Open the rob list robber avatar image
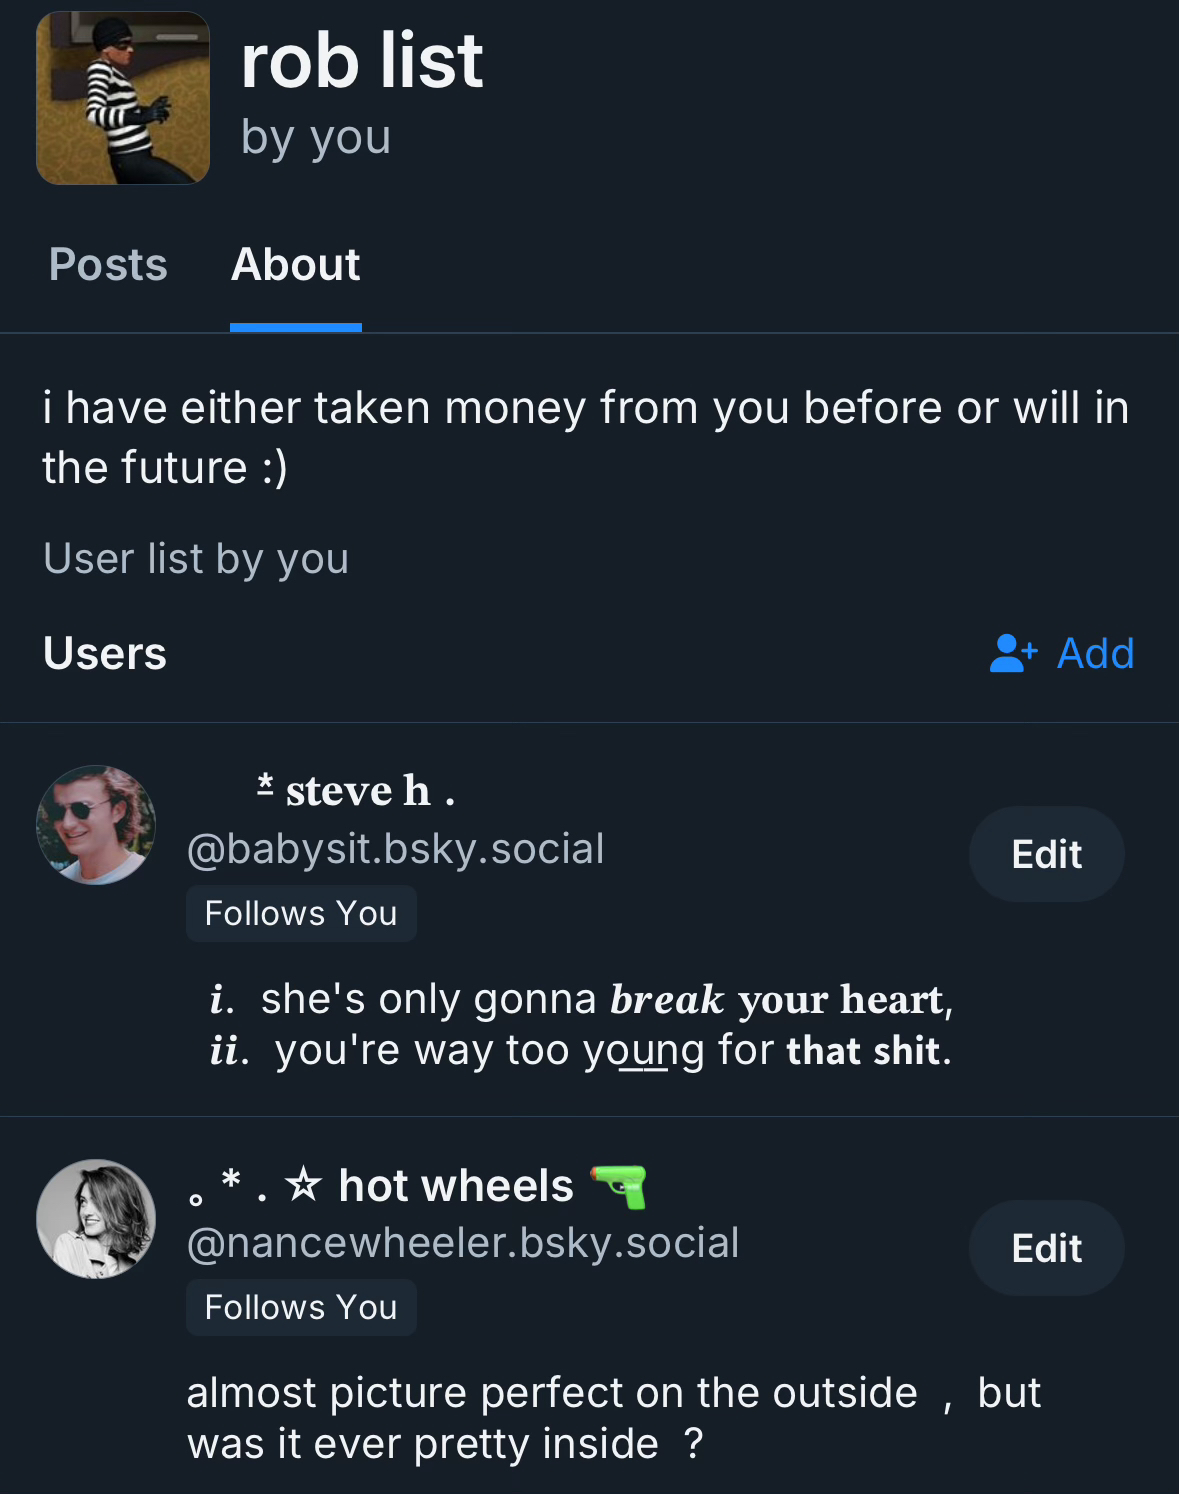1179x1494 pixels. 123,98
